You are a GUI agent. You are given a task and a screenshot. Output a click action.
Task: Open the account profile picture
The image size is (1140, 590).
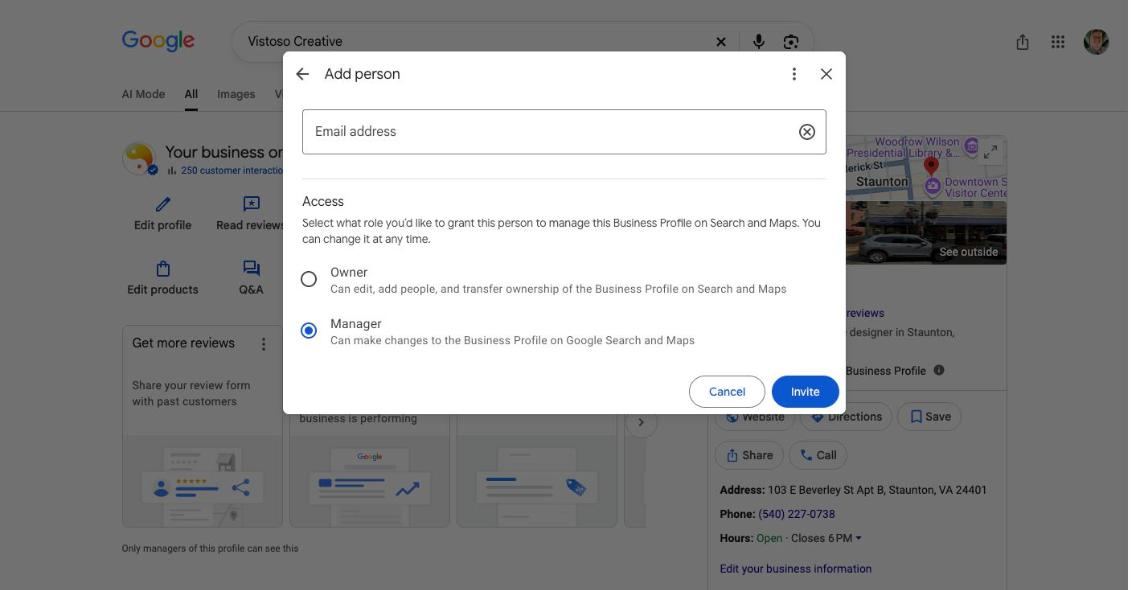pyautogui.click(x=1096, y=42)
